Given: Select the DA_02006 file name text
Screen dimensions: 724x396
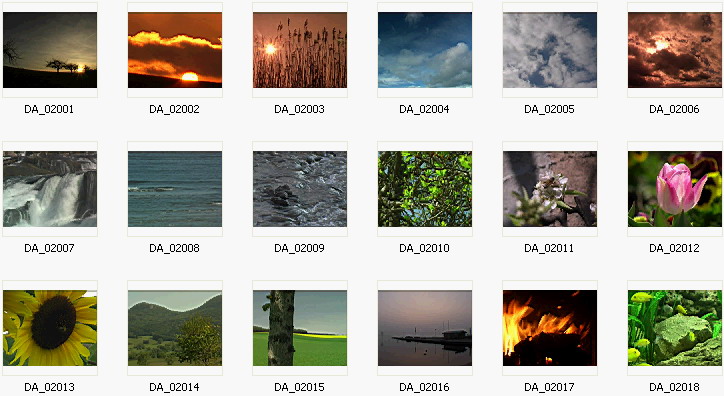Looking at the screenshot, I should coord(674,109).
